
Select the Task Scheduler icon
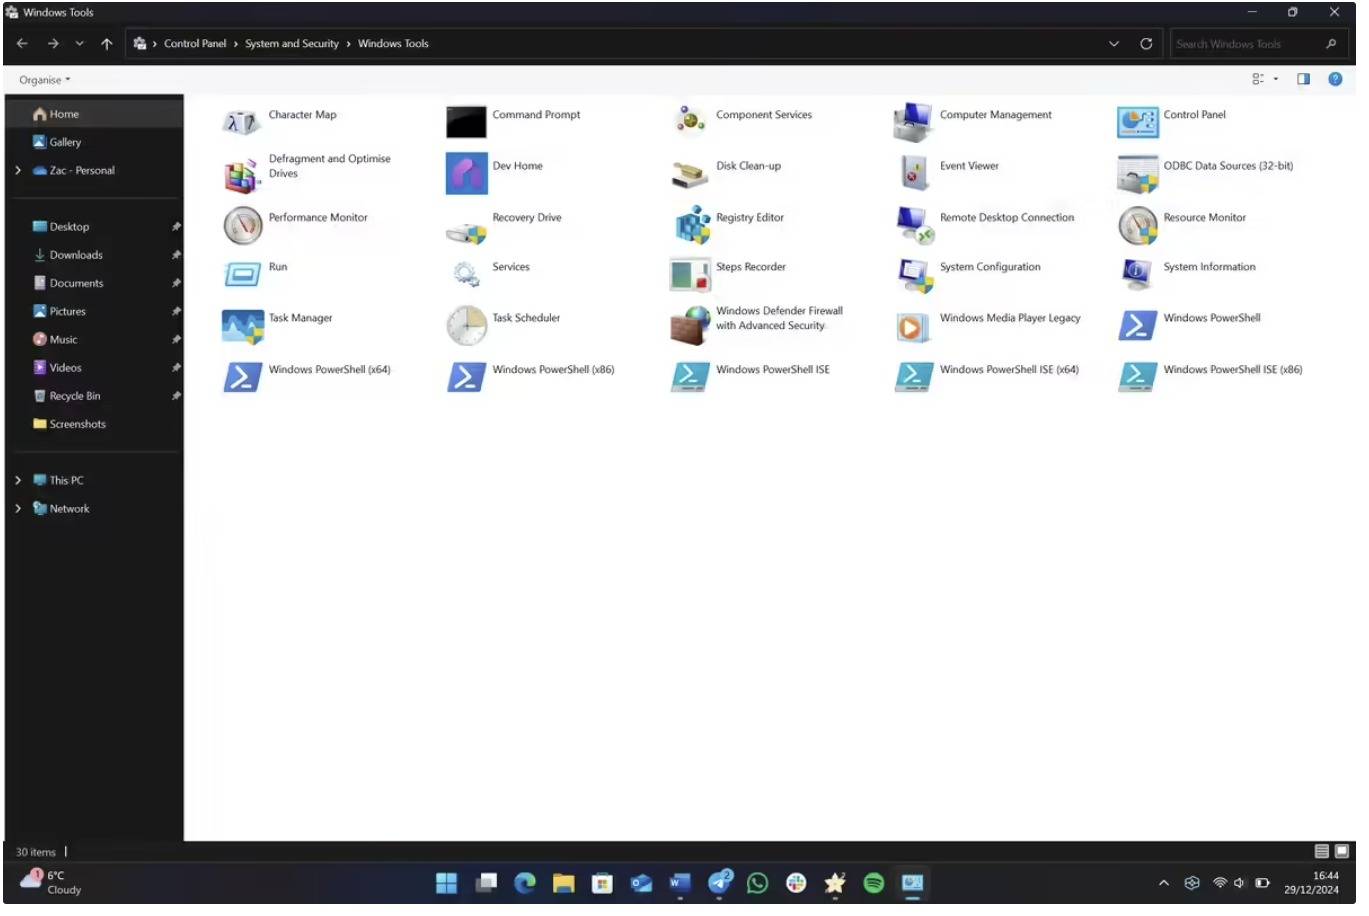click(466, 326)
